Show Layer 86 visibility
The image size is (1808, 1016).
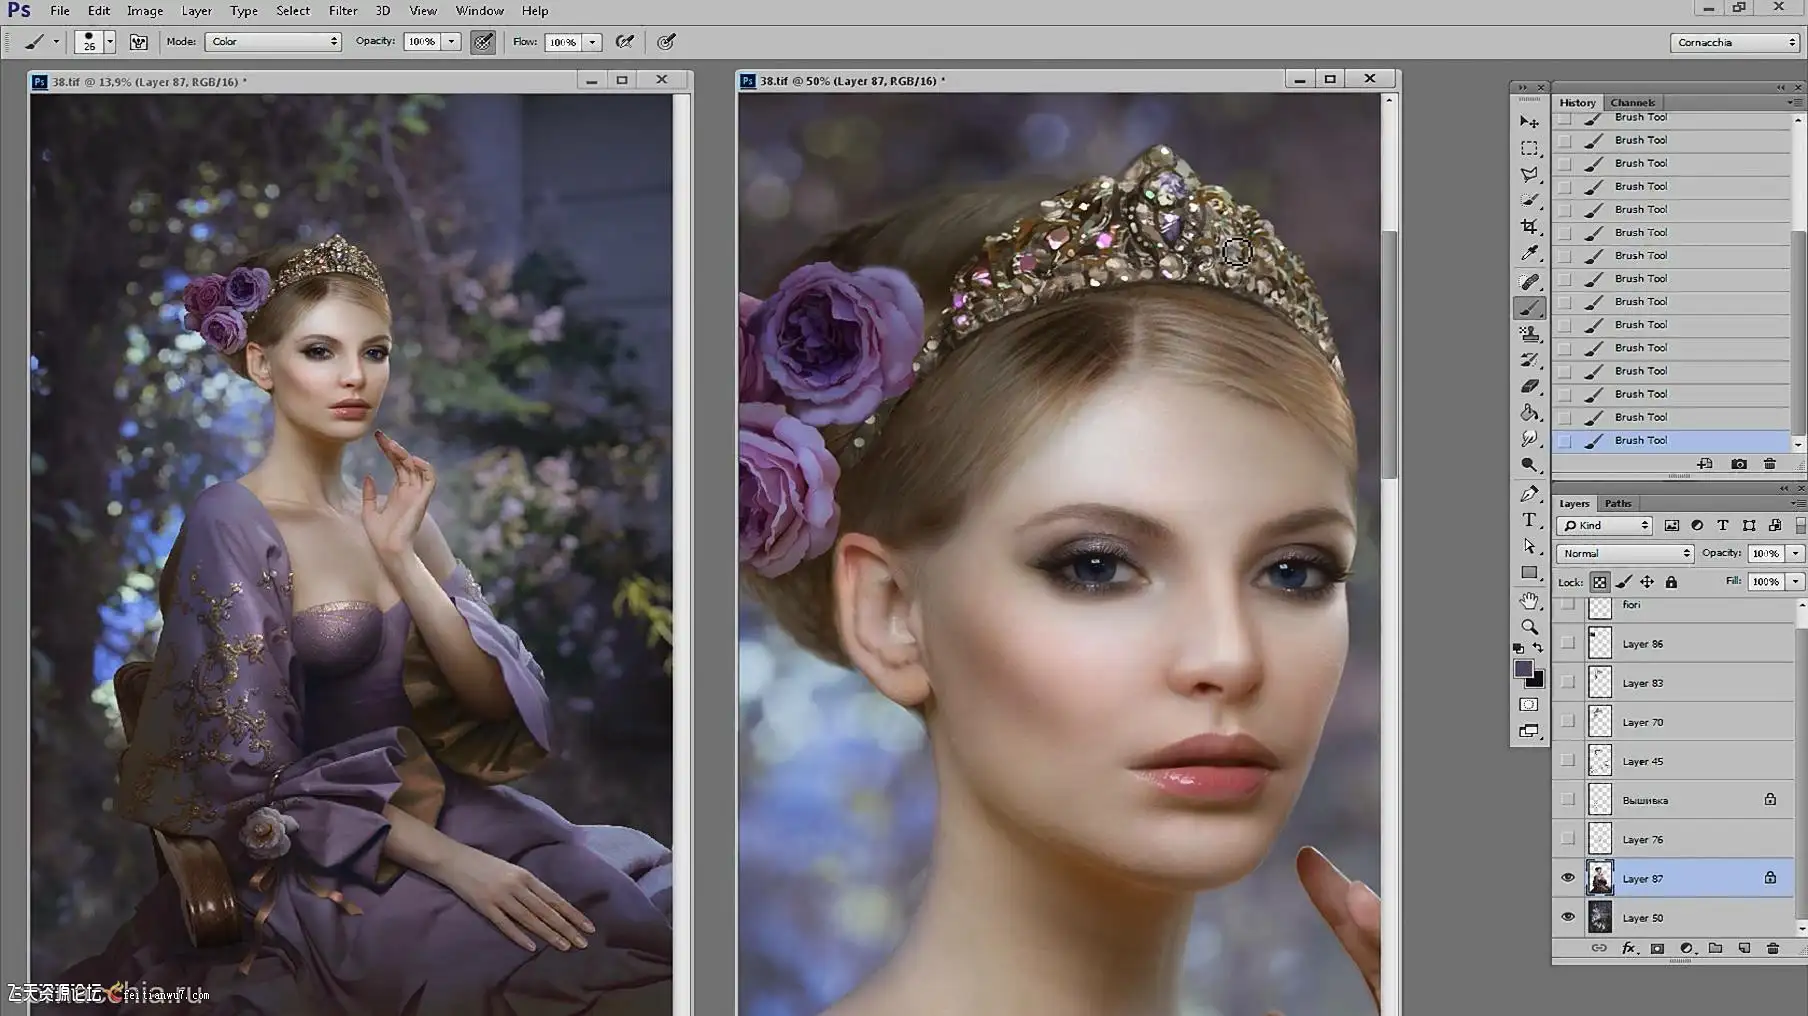click(x=1567, y=644)
